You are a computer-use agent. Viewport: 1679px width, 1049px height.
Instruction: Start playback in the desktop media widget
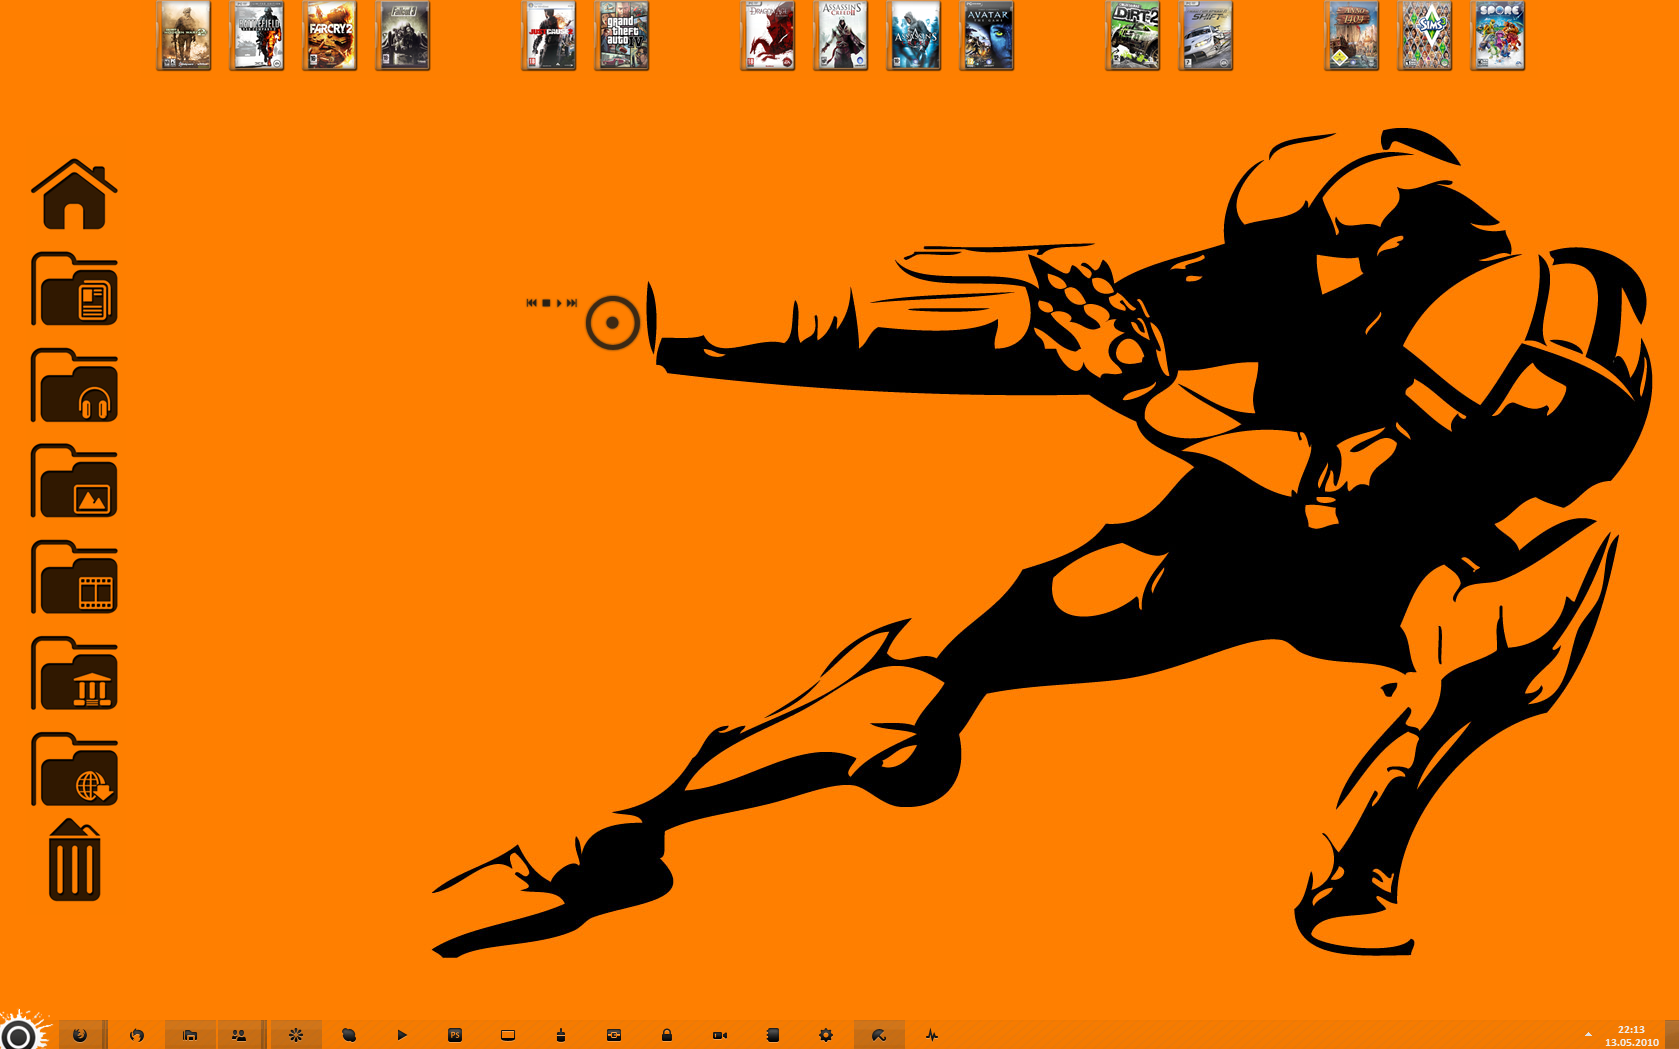pos(559,303)
